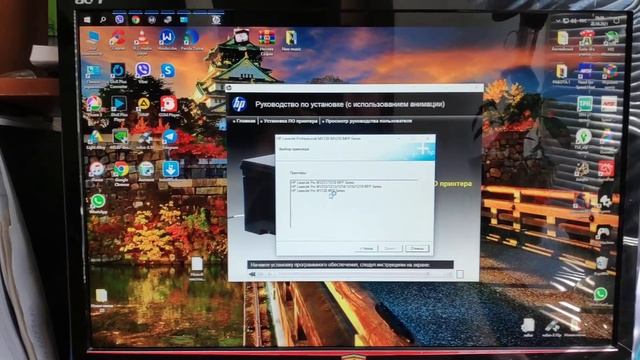Select second HP LaserJet Pro printer entry
This screenshot has width=640, height=360.
tap(336, 187)
